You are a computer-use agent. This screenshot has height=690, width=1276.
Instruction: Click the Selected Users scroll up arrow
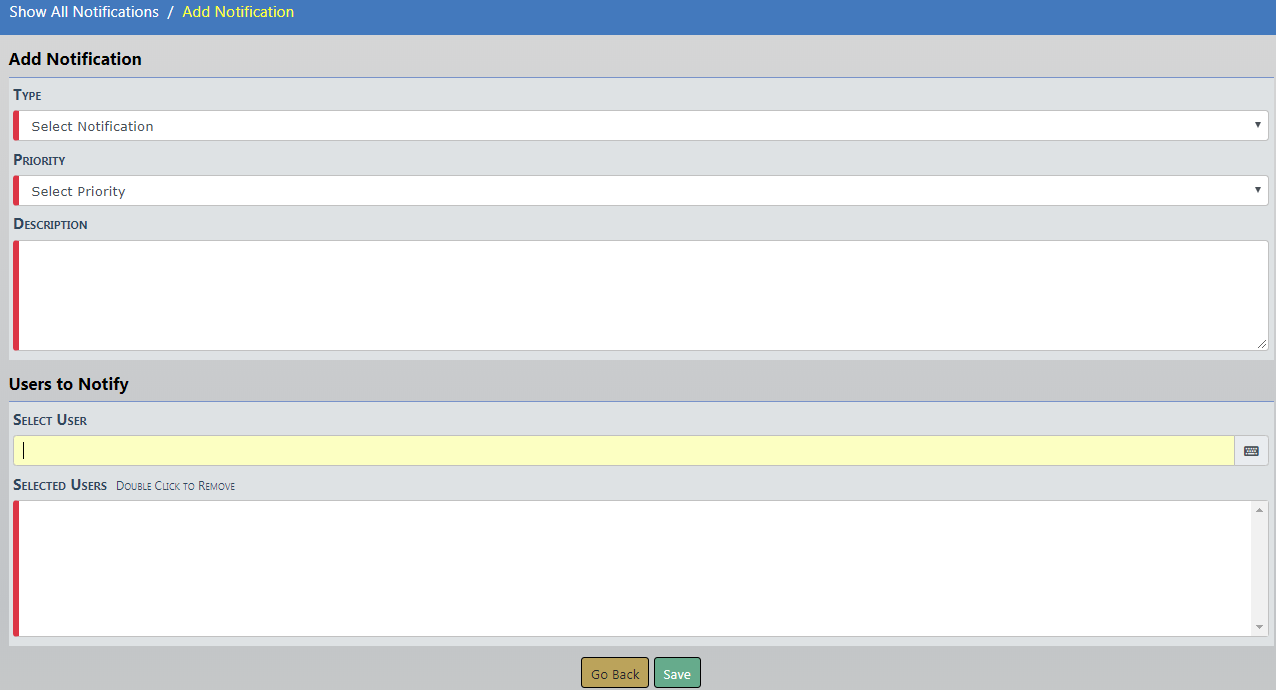(x=1259, y=511)
